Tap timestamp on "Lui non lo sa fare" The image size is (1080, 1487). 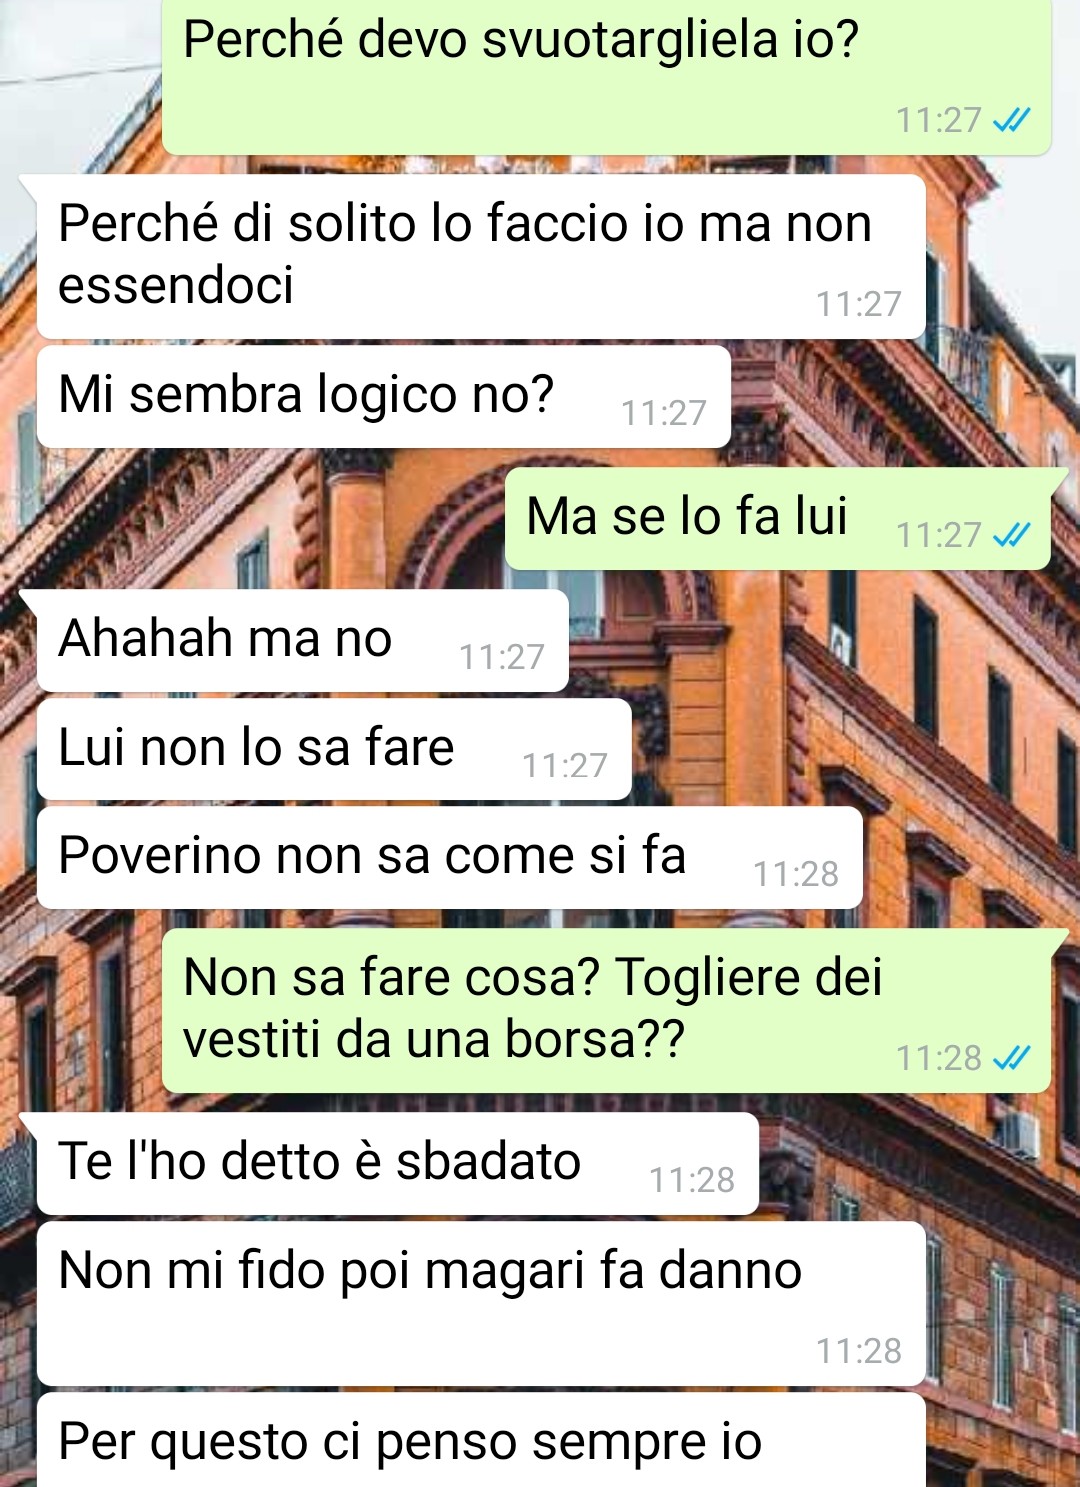[x=564, y=766]
